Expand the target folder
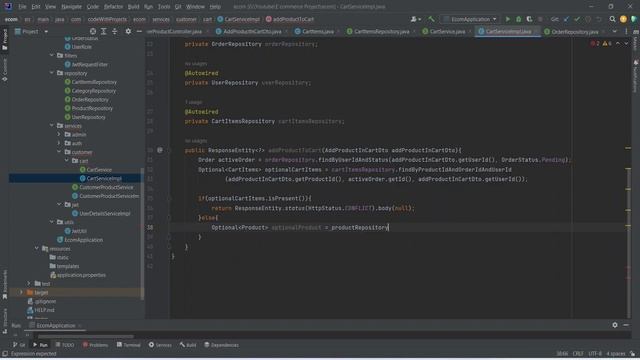 pos(21,292)
